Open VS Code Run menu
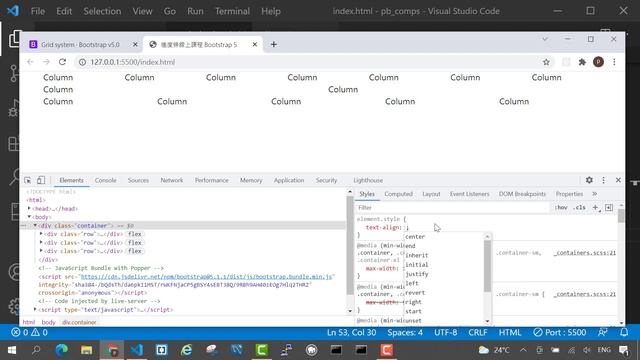This screenshot has width=640, height=360. [x=195, y=11]
